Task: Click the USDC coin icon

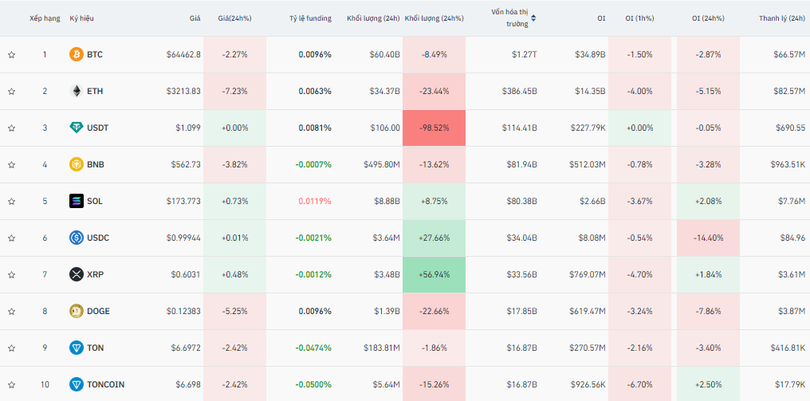Action: tap(76, 238)
